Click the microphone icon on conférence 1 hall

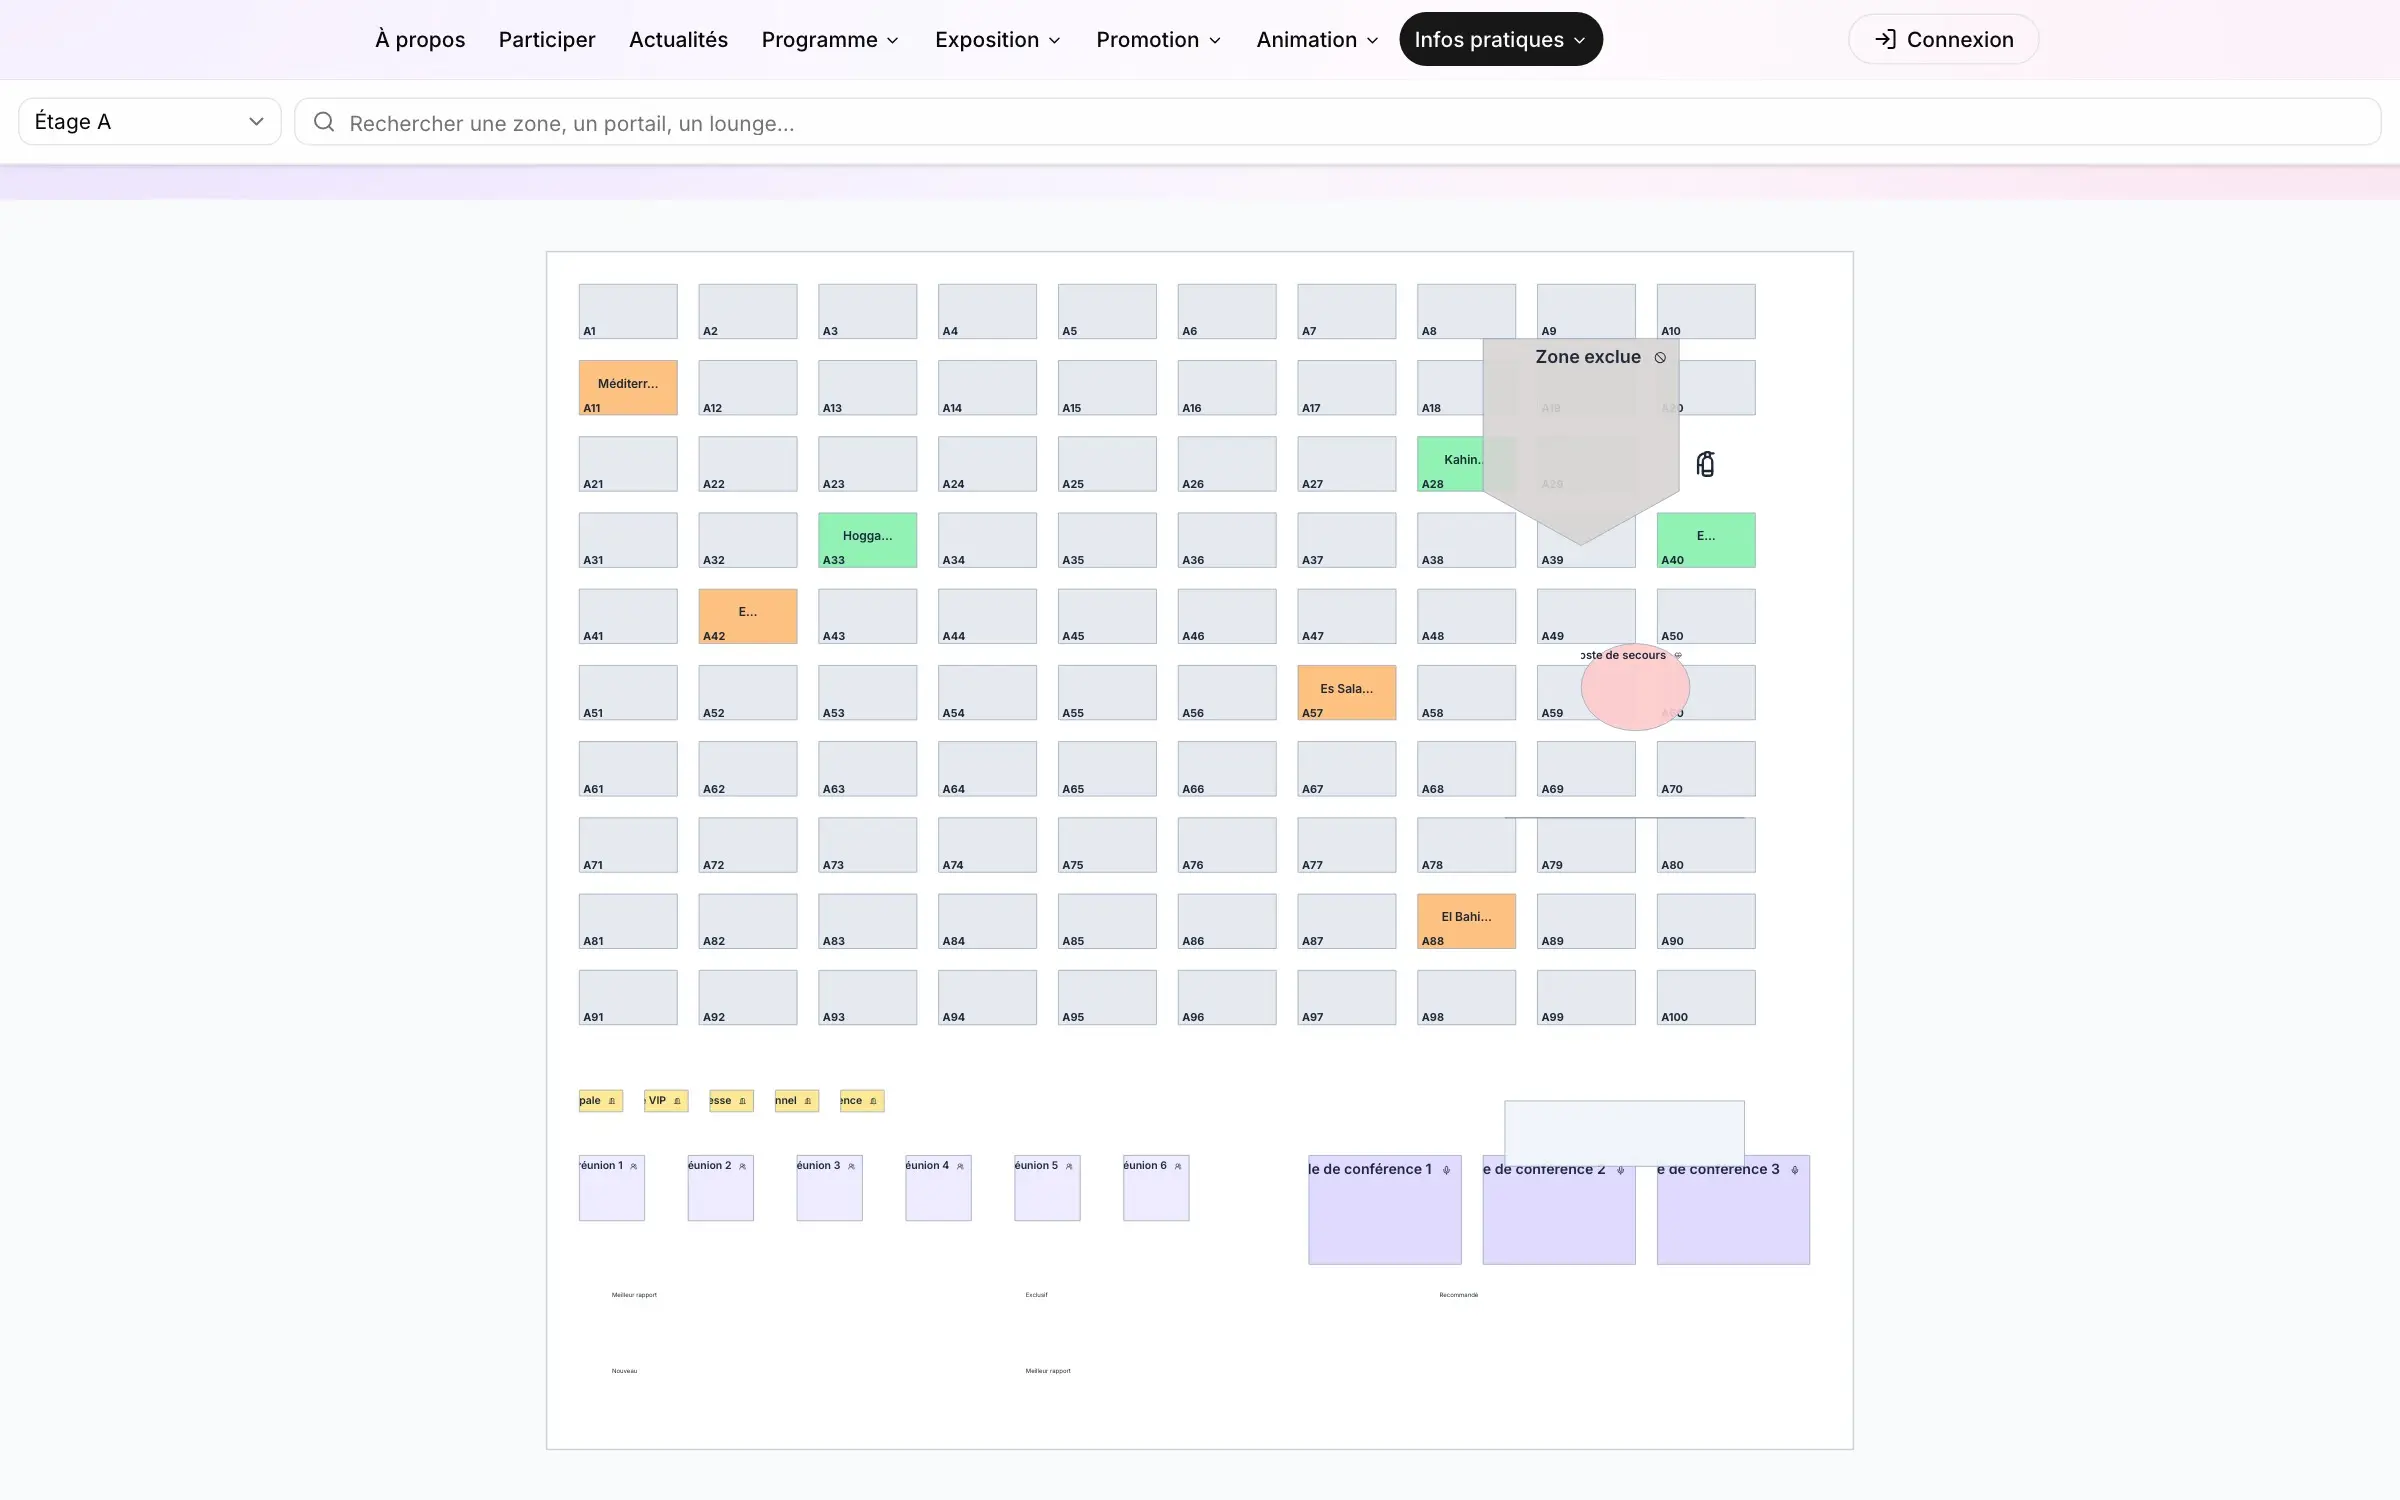(x=1446, y=1170)
